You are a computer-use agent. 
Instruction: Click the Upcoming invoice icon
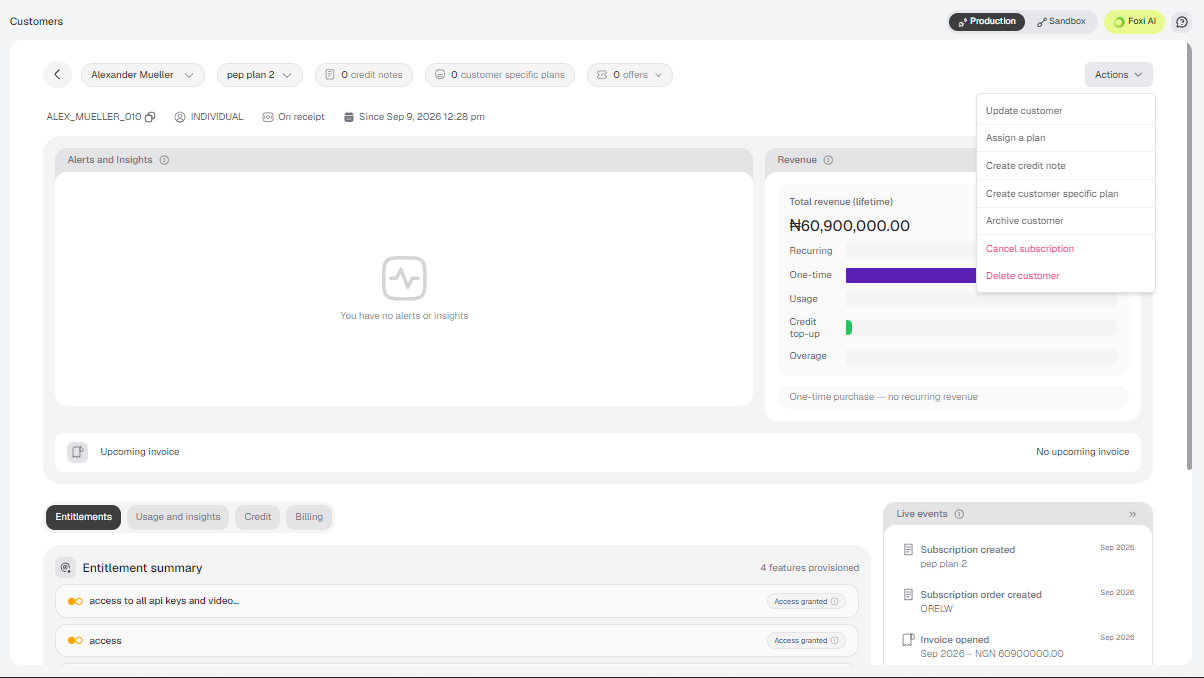tap(78, 452)
